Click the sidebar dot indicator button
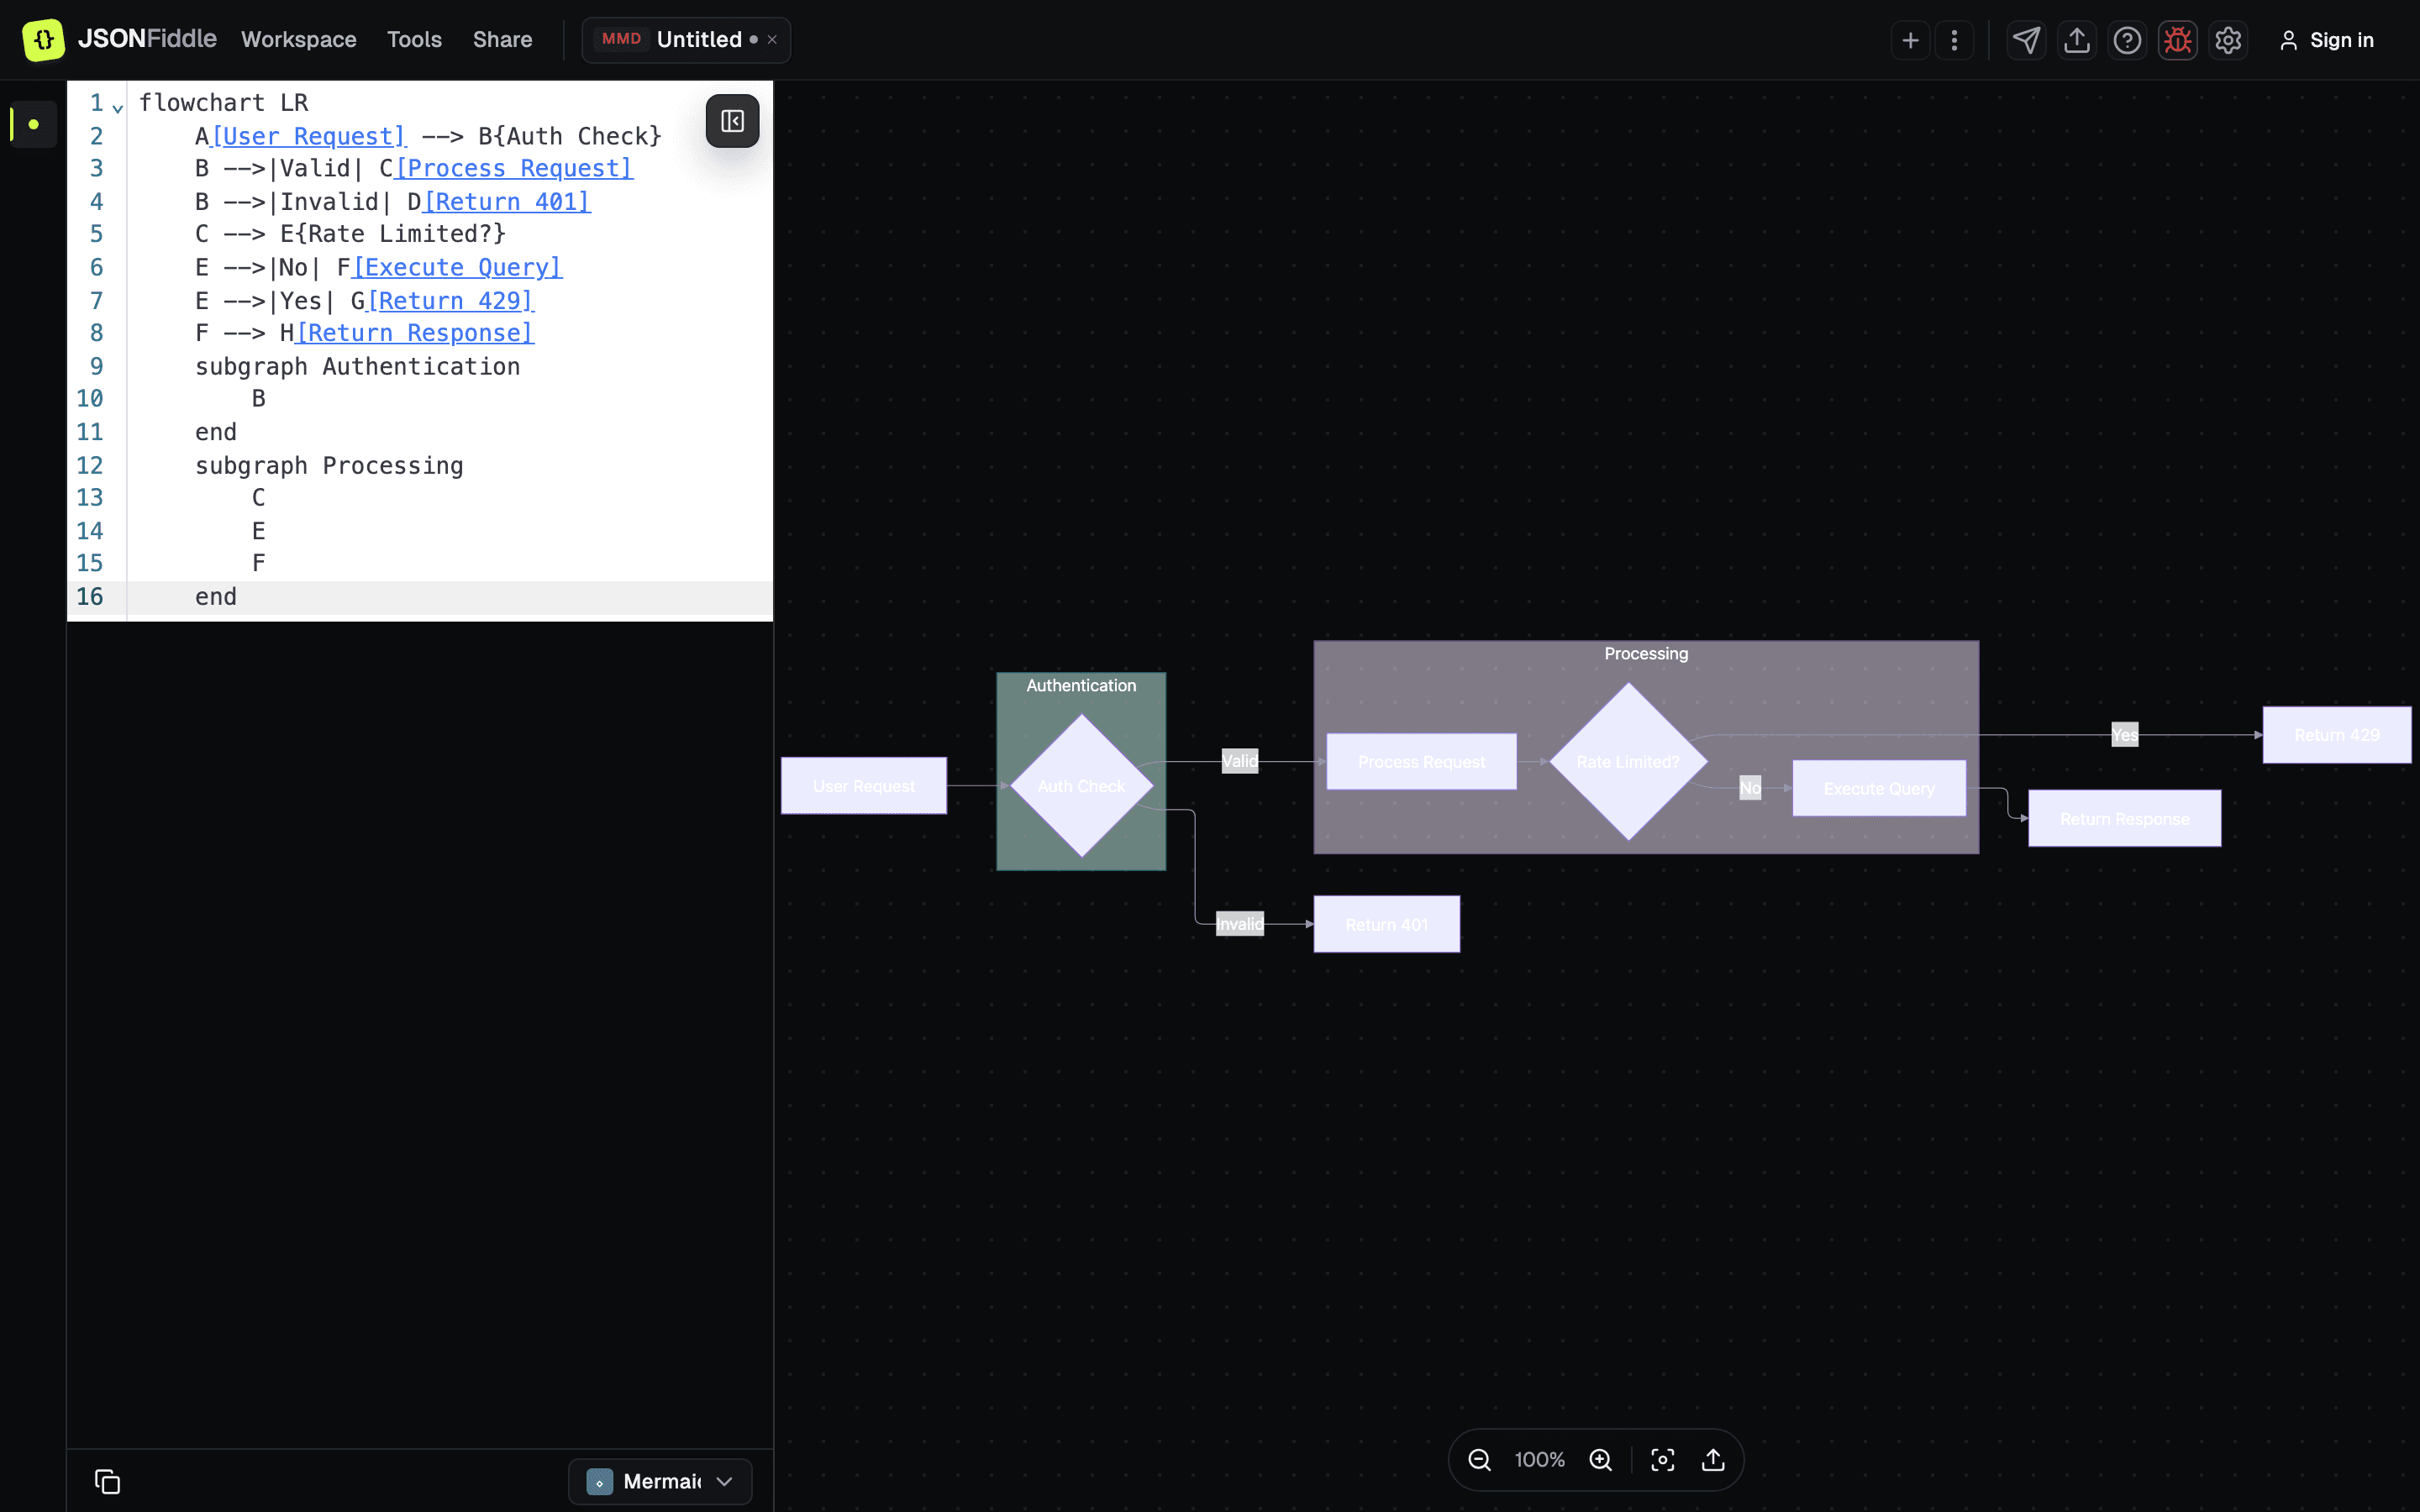2420x1512 pixels. pyautogui.click(x=34, y=124)
